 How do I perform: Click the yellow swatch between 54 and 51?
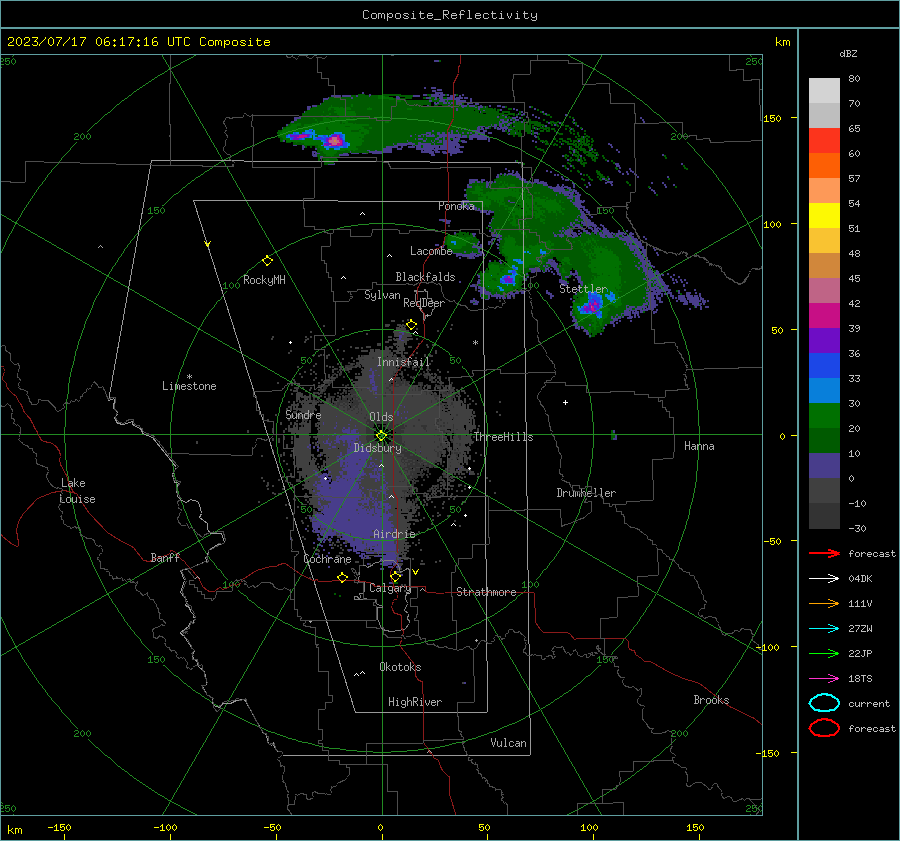(x=824, y=216)
